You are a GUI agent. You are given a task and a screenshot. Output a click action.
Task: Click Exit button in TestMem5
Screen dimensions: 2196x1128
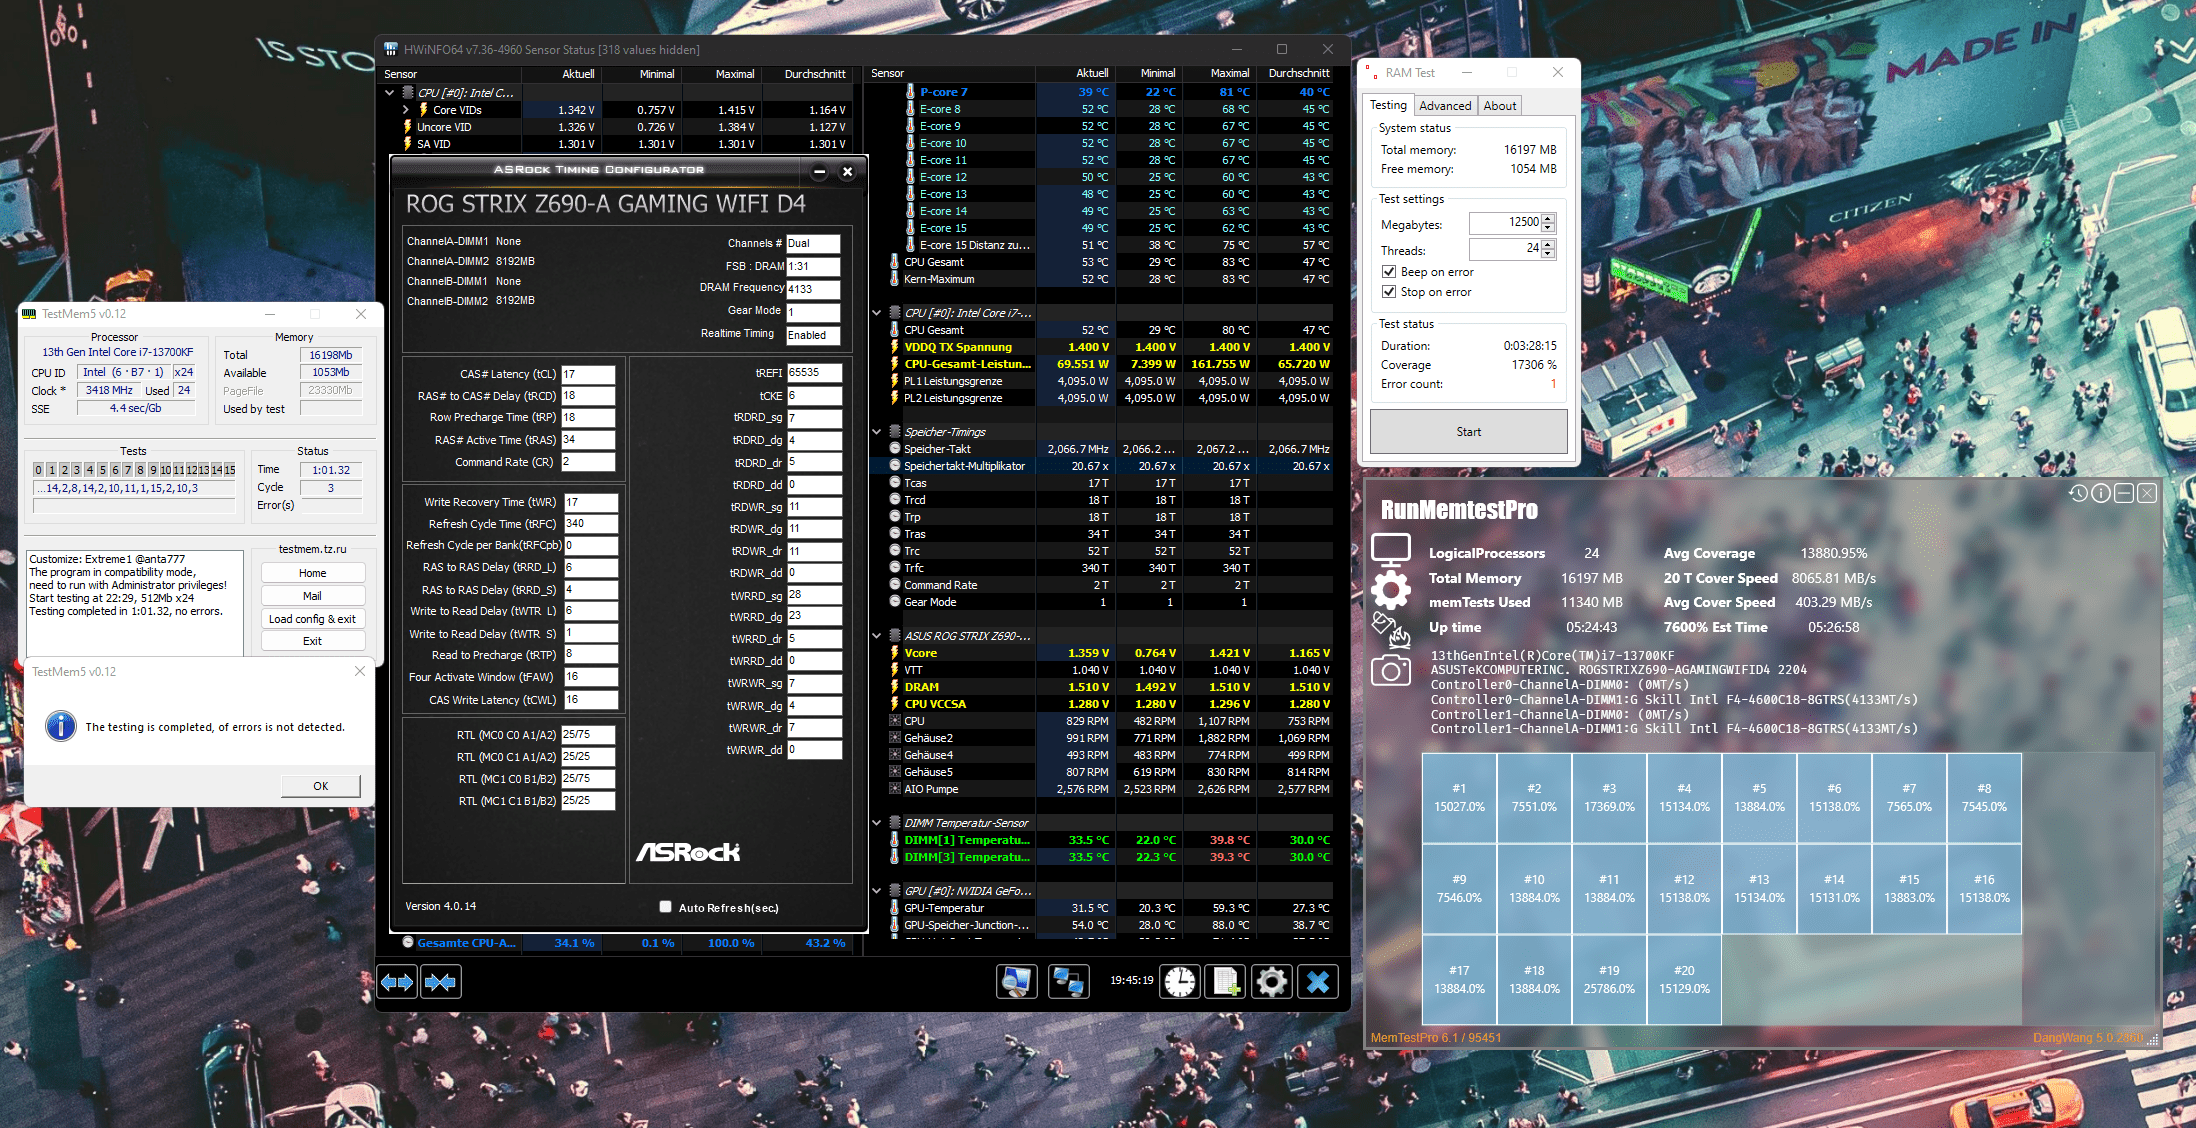pyautogui.click(x=313, y=641)
